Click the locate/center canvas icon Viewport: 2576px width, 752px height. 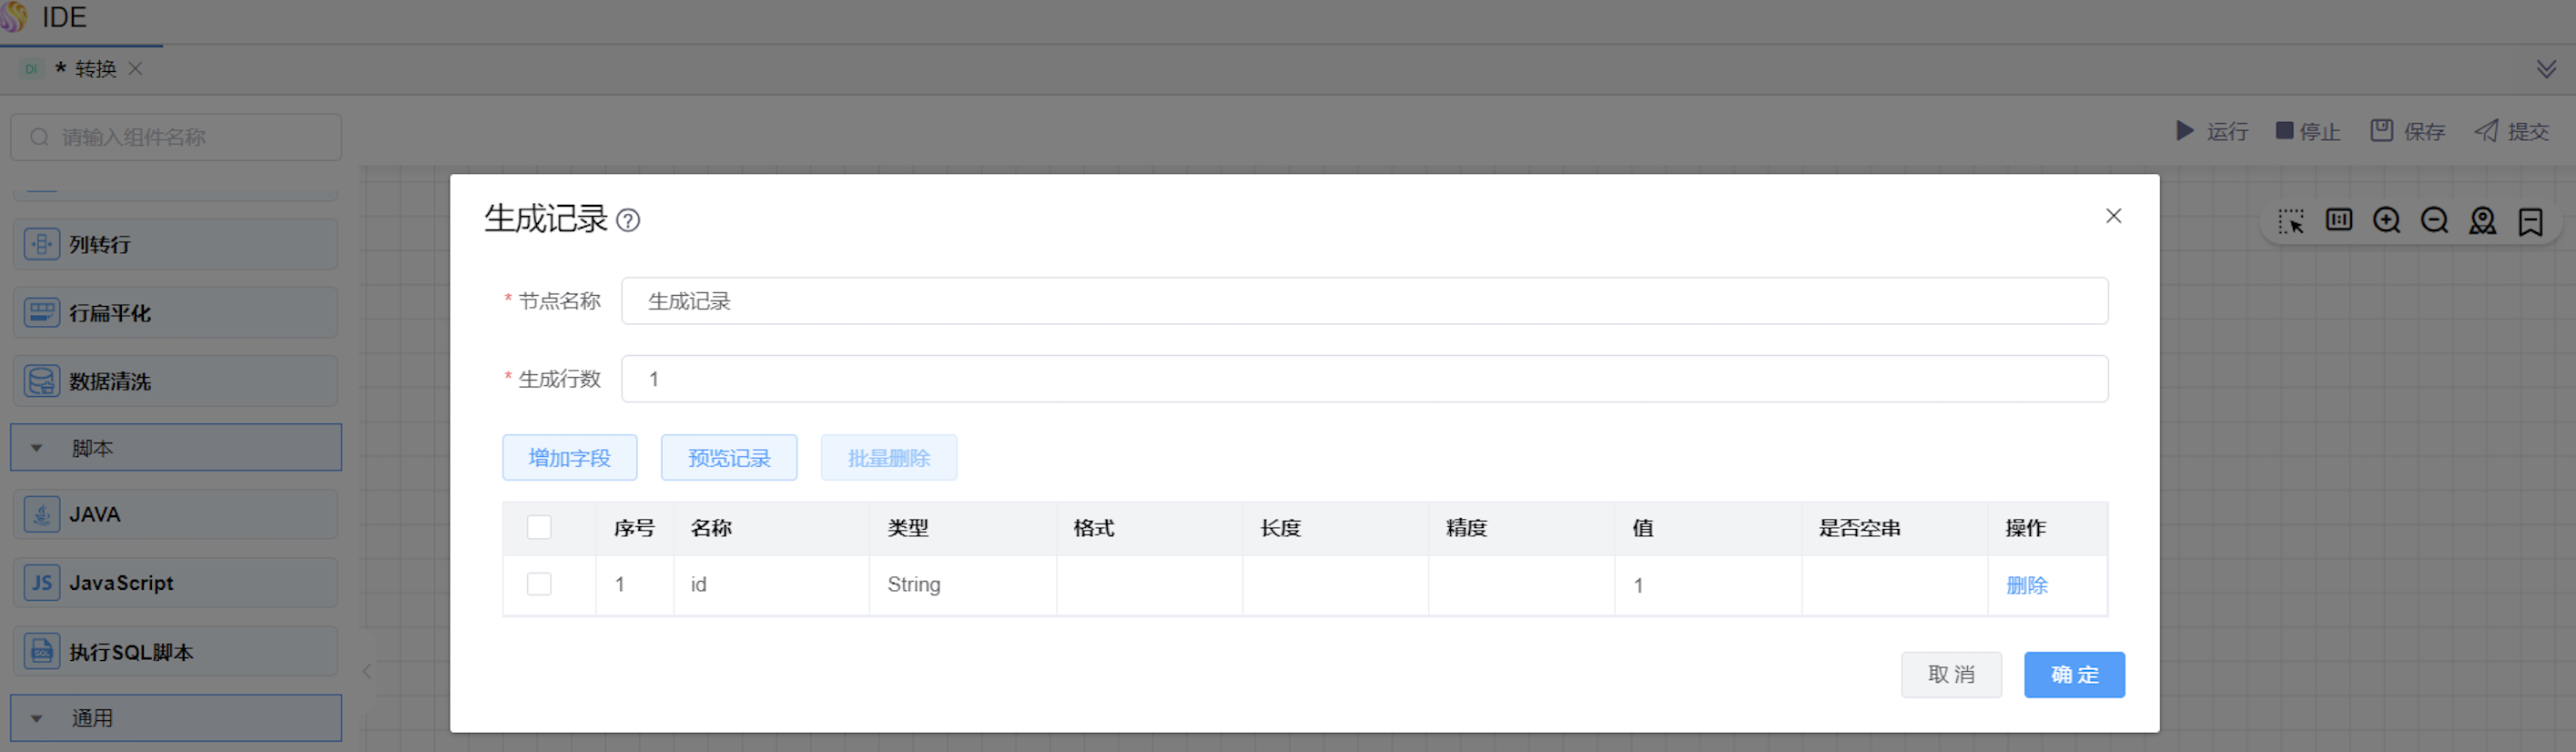(x=2482, y=221)
